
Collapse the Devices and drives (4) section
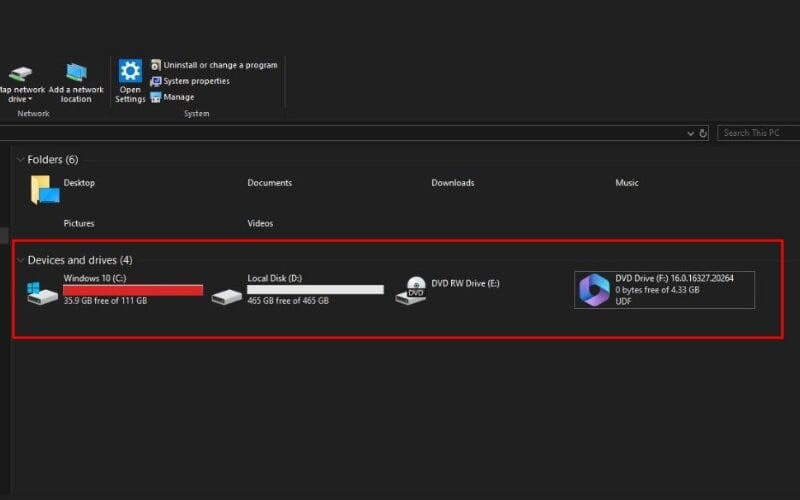(x=19, y=260)
